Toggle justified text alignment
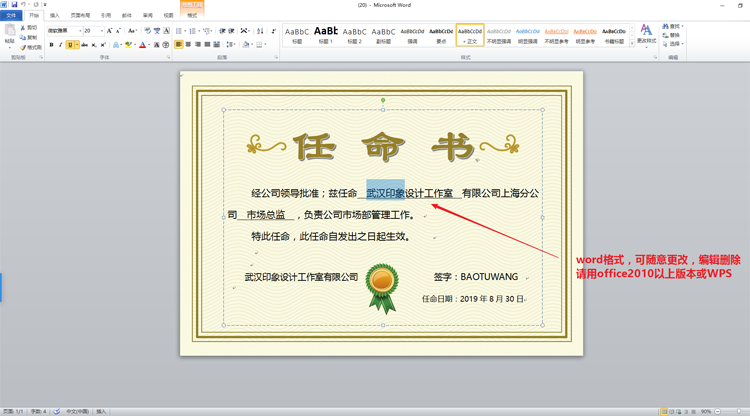 click(x=207, y=44)
